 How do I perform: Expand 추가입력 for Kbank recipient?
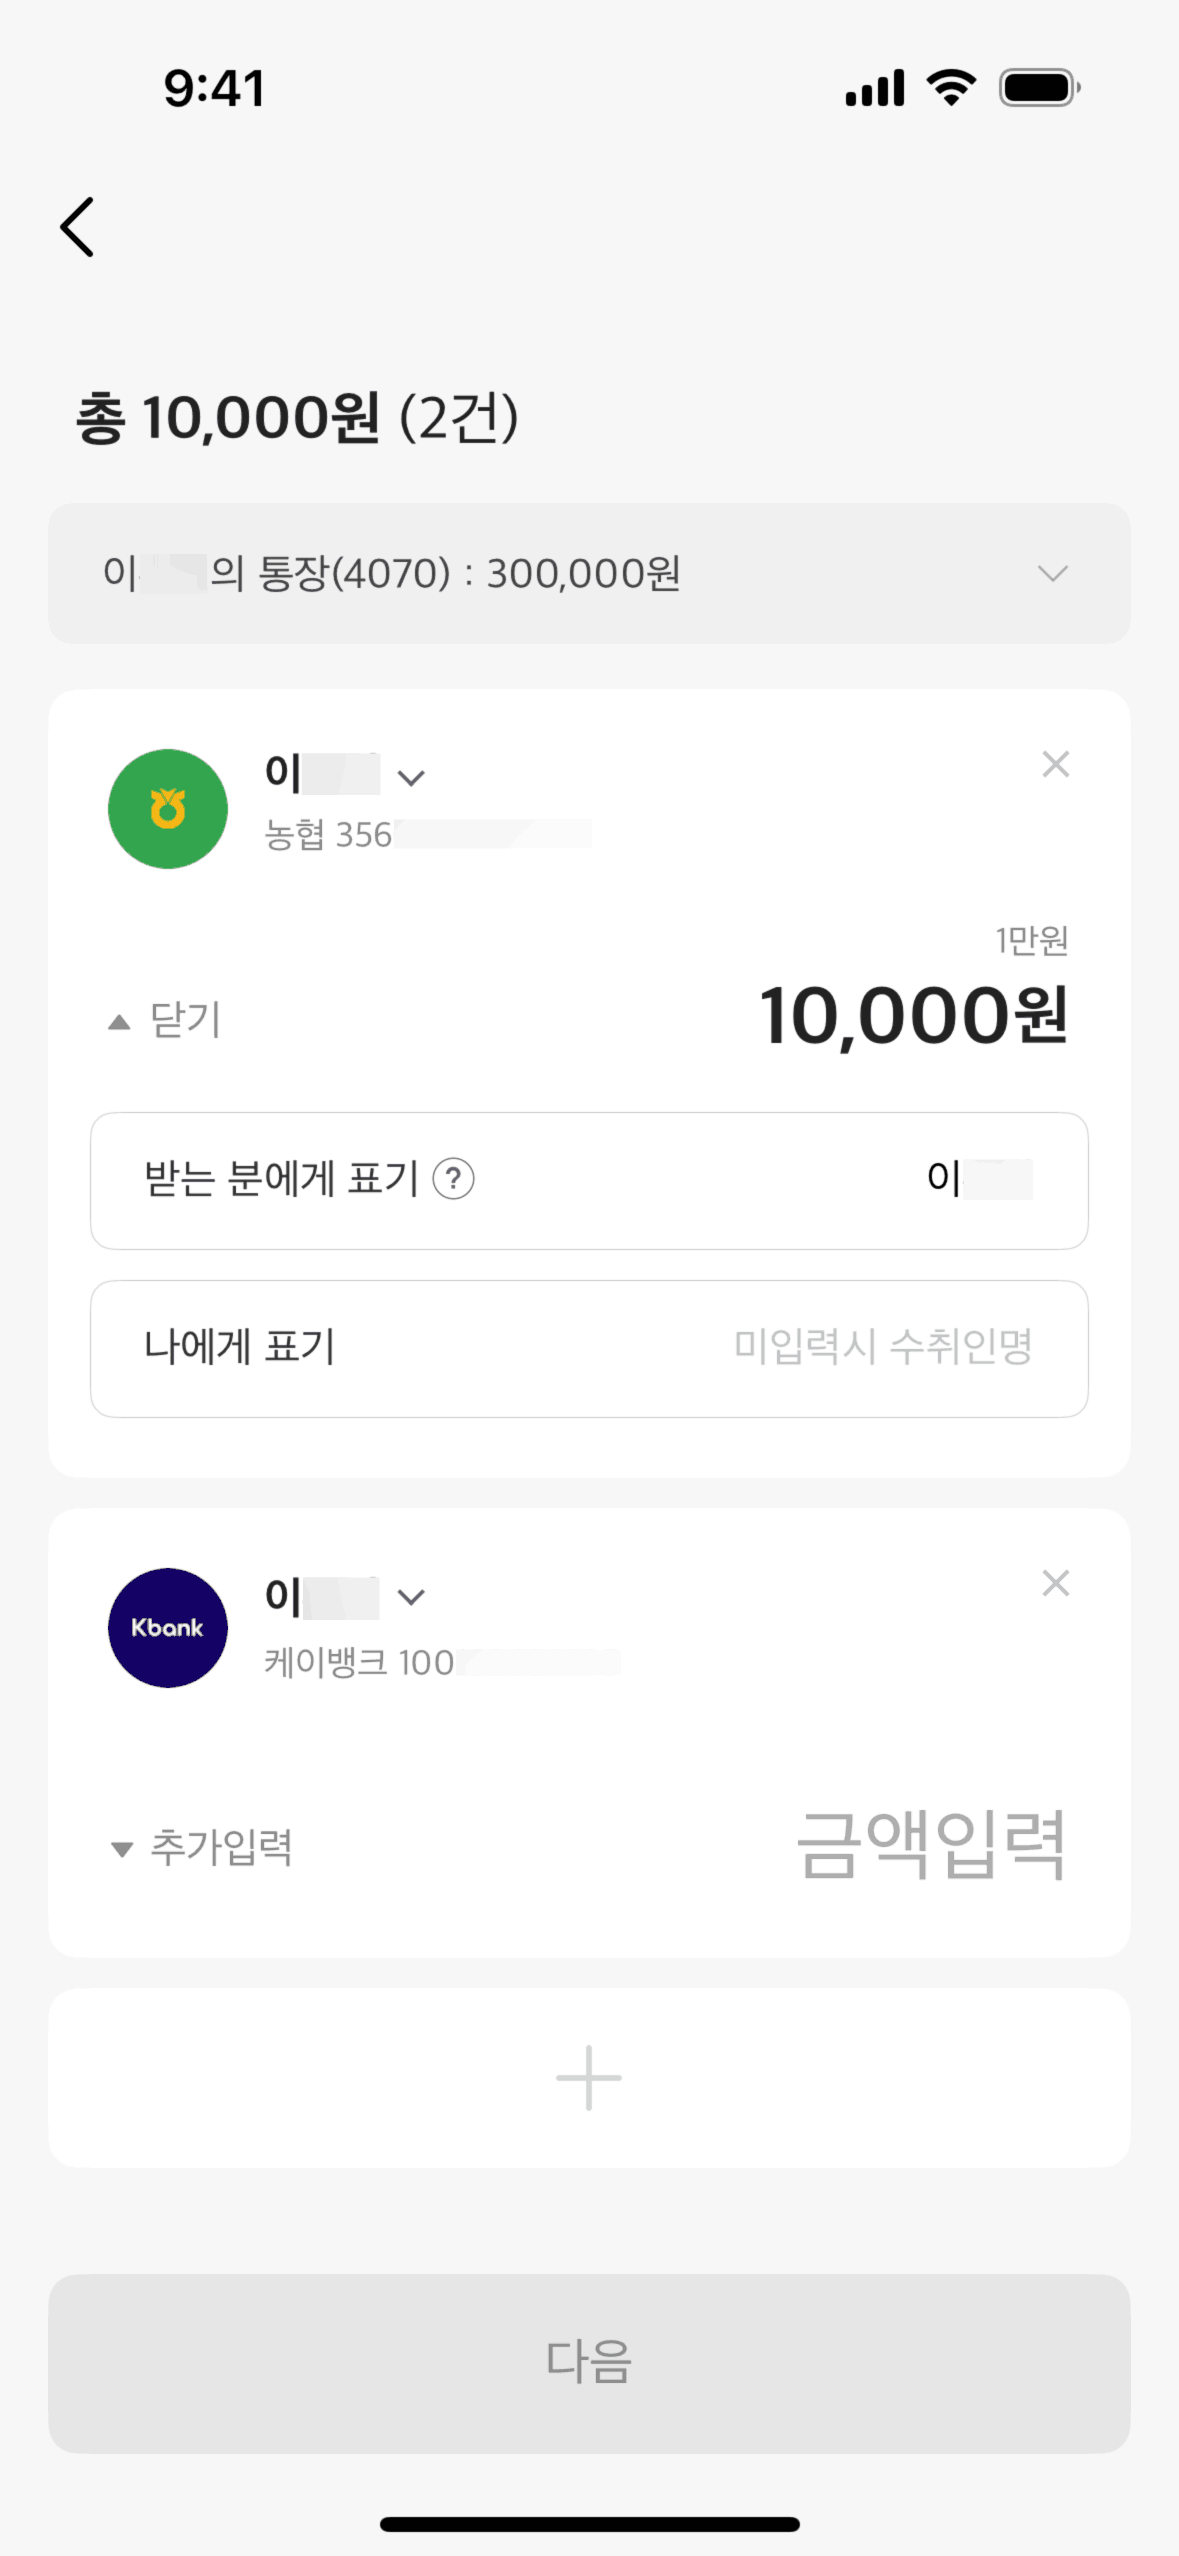click(202, 1847)
